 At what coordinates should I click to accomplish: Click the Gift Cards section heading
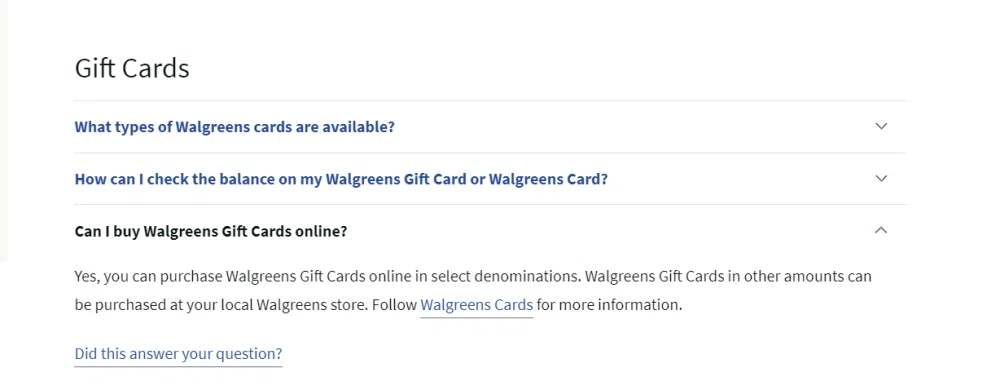132,68
